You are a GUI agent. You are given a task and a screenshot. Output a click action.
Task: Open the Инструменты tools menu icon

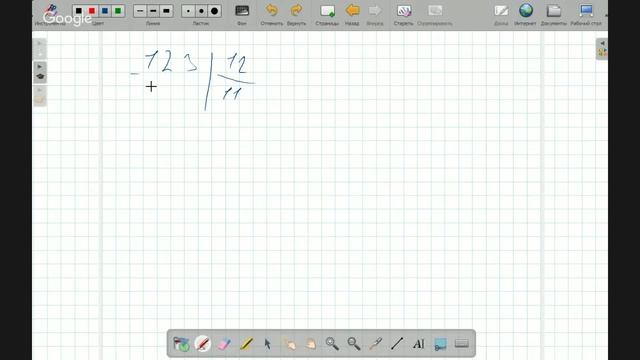click(x=51, y=11)
